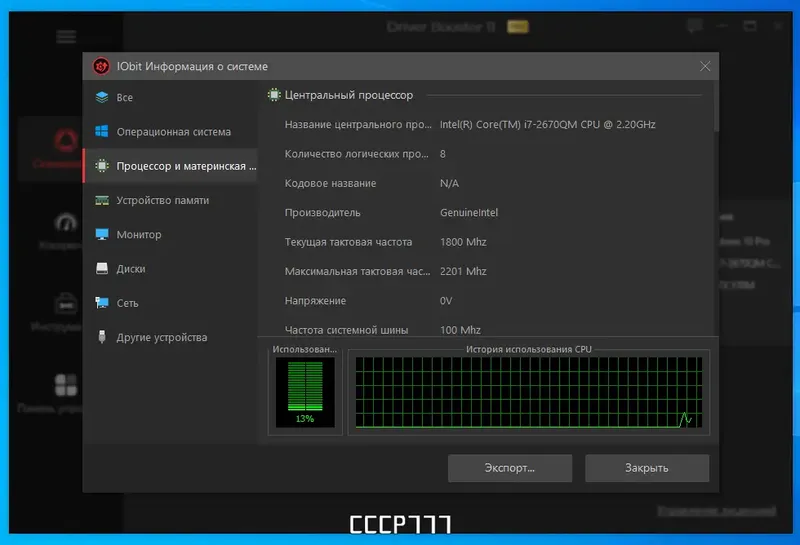
Task: Click the CPU usage history graph
Action: point(529,392)
